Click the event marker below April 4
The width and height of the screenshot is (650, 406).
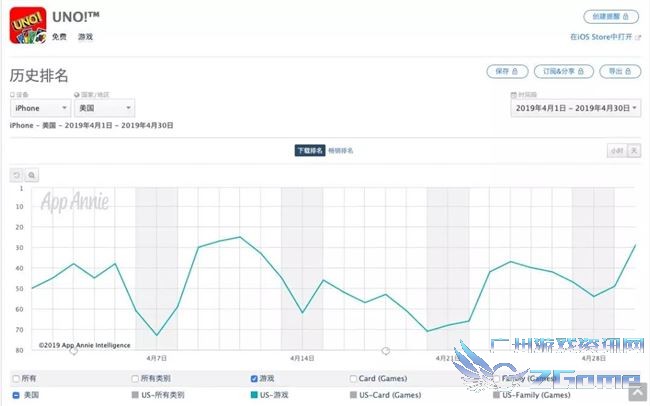(73, 351)
